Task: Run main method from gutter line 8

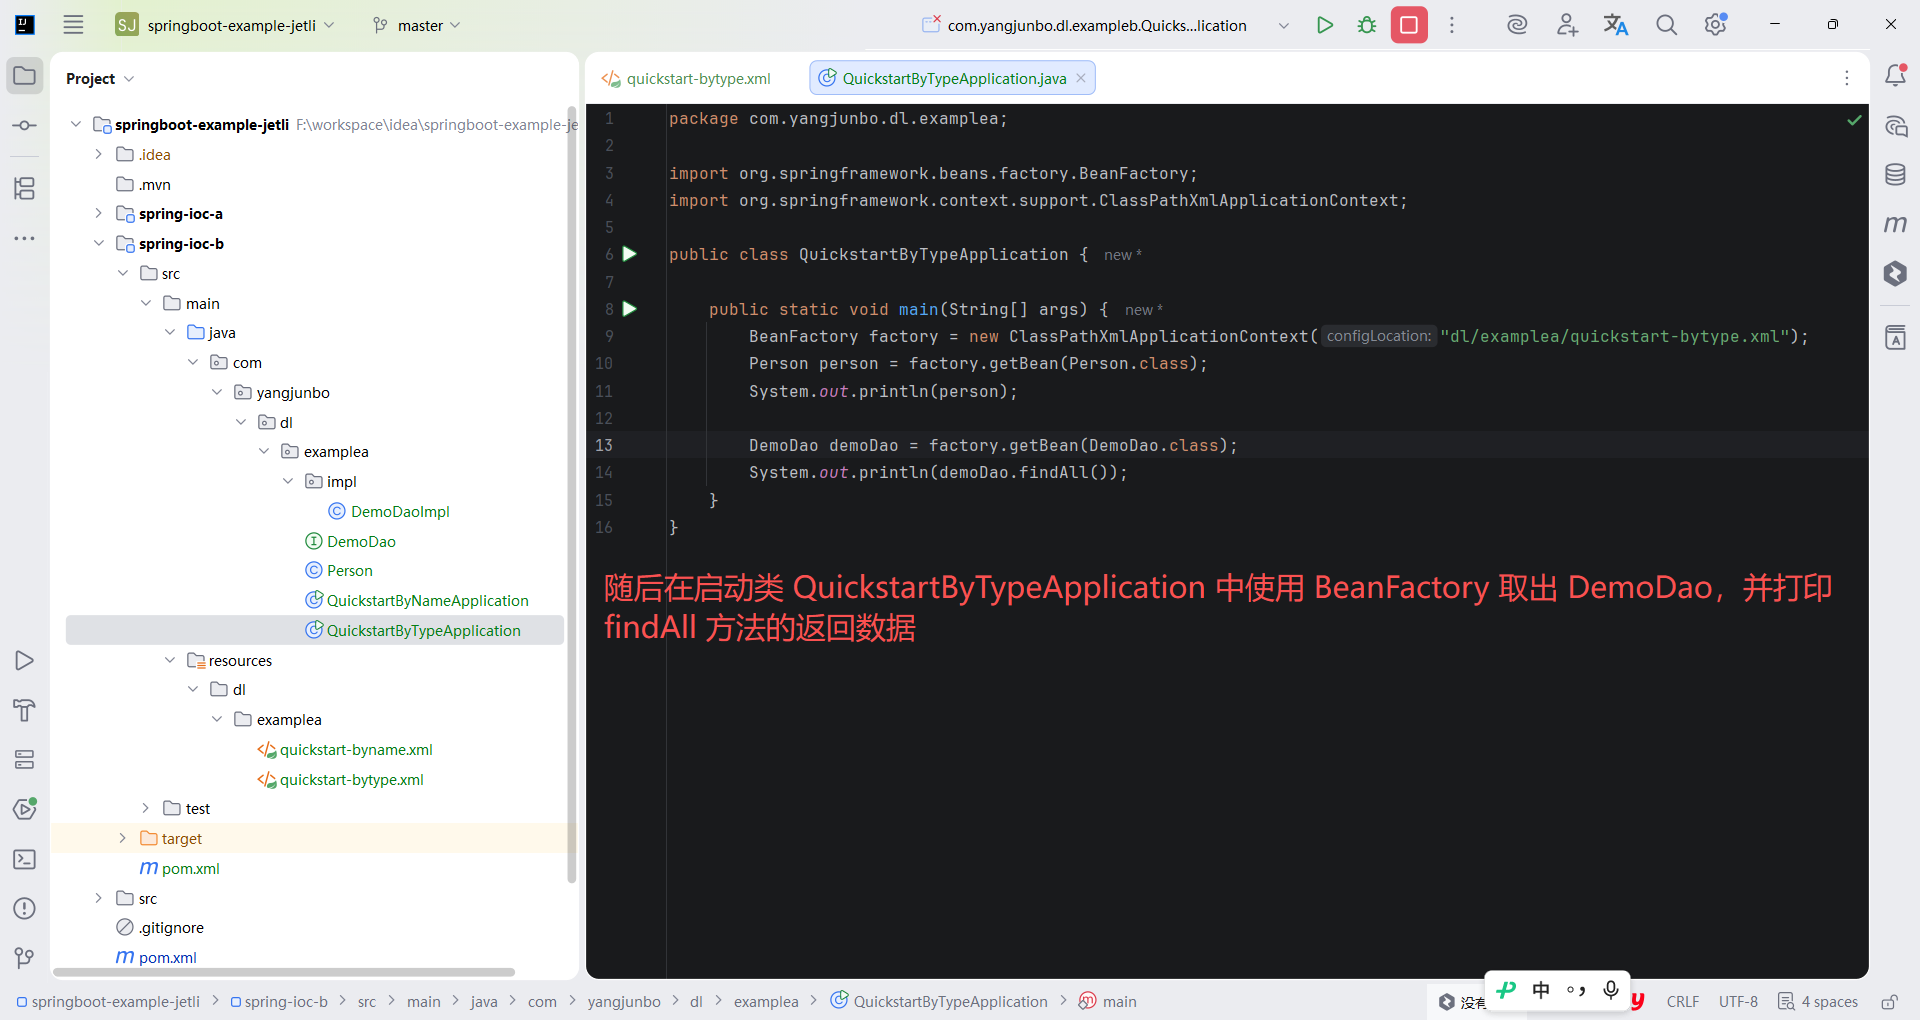Action: coord(630,309)
